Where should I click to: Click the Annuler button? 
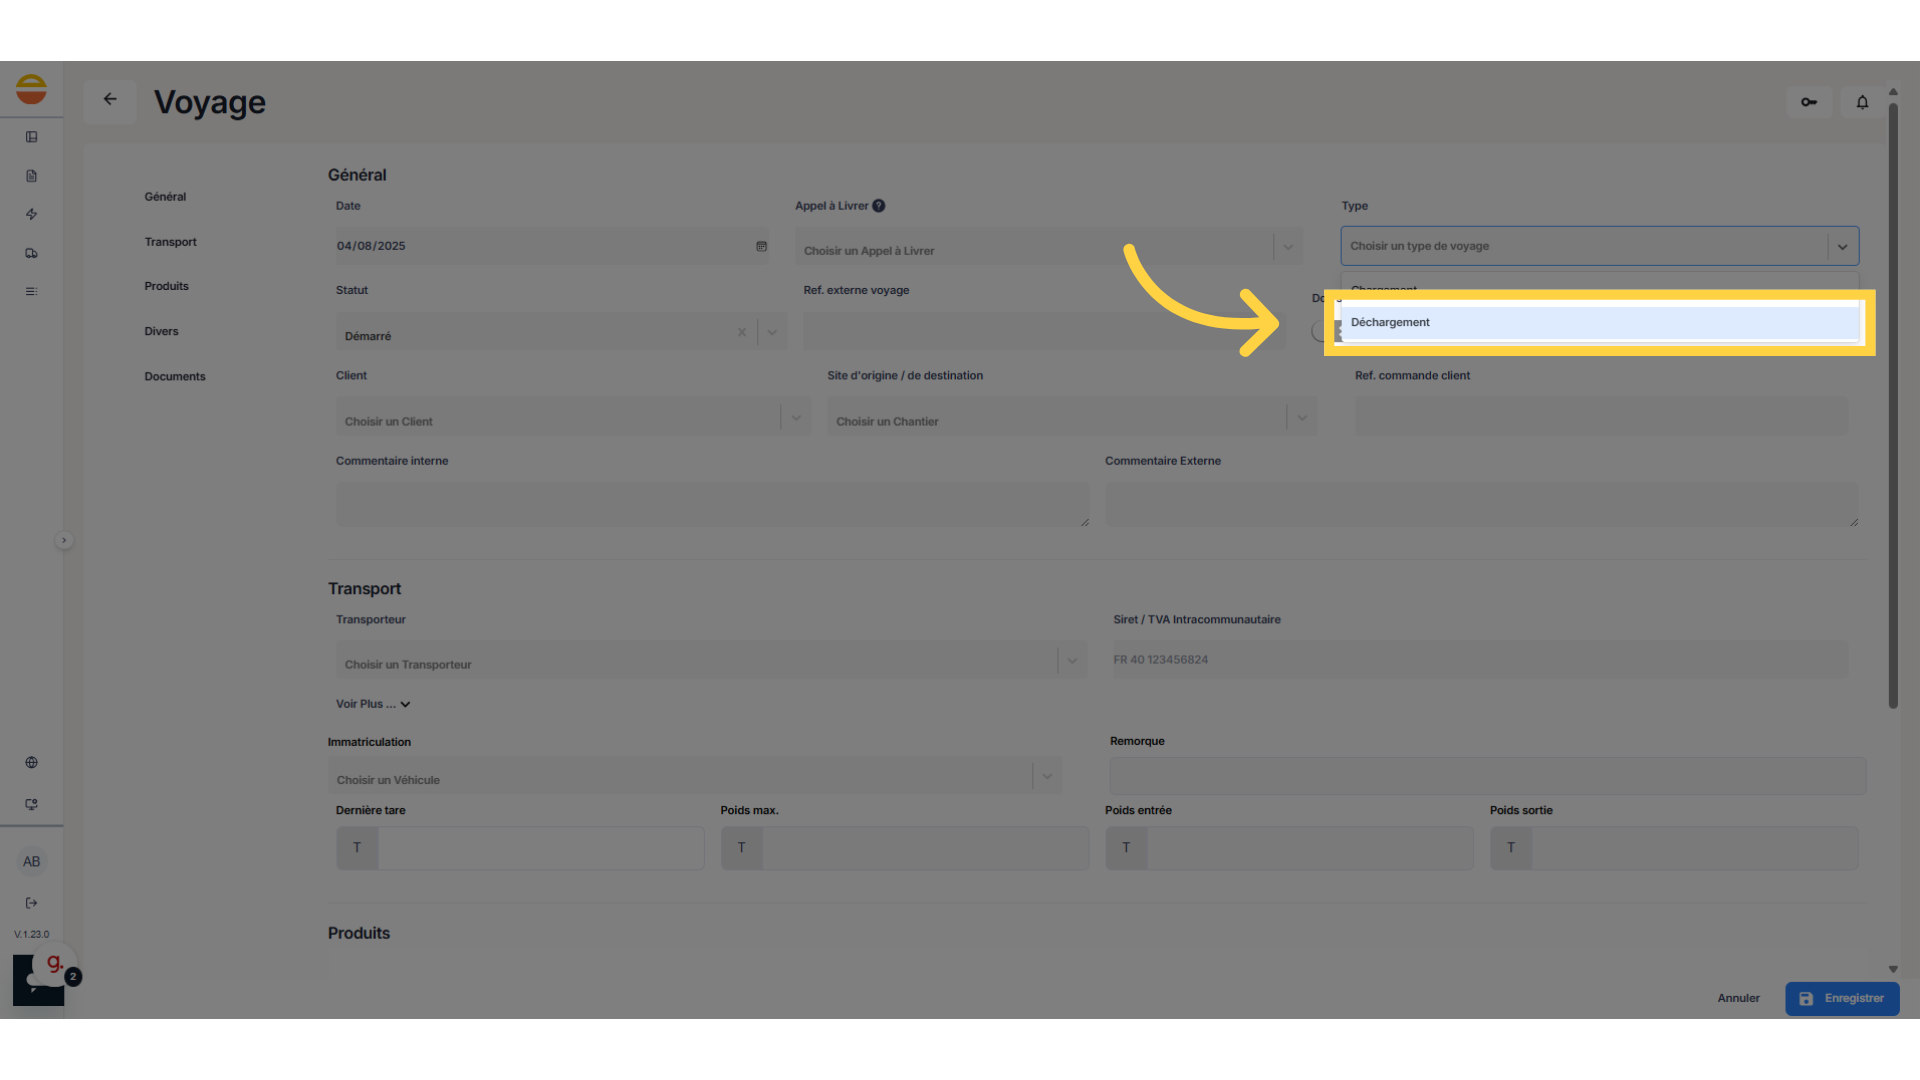click(x=1738, y=998)
